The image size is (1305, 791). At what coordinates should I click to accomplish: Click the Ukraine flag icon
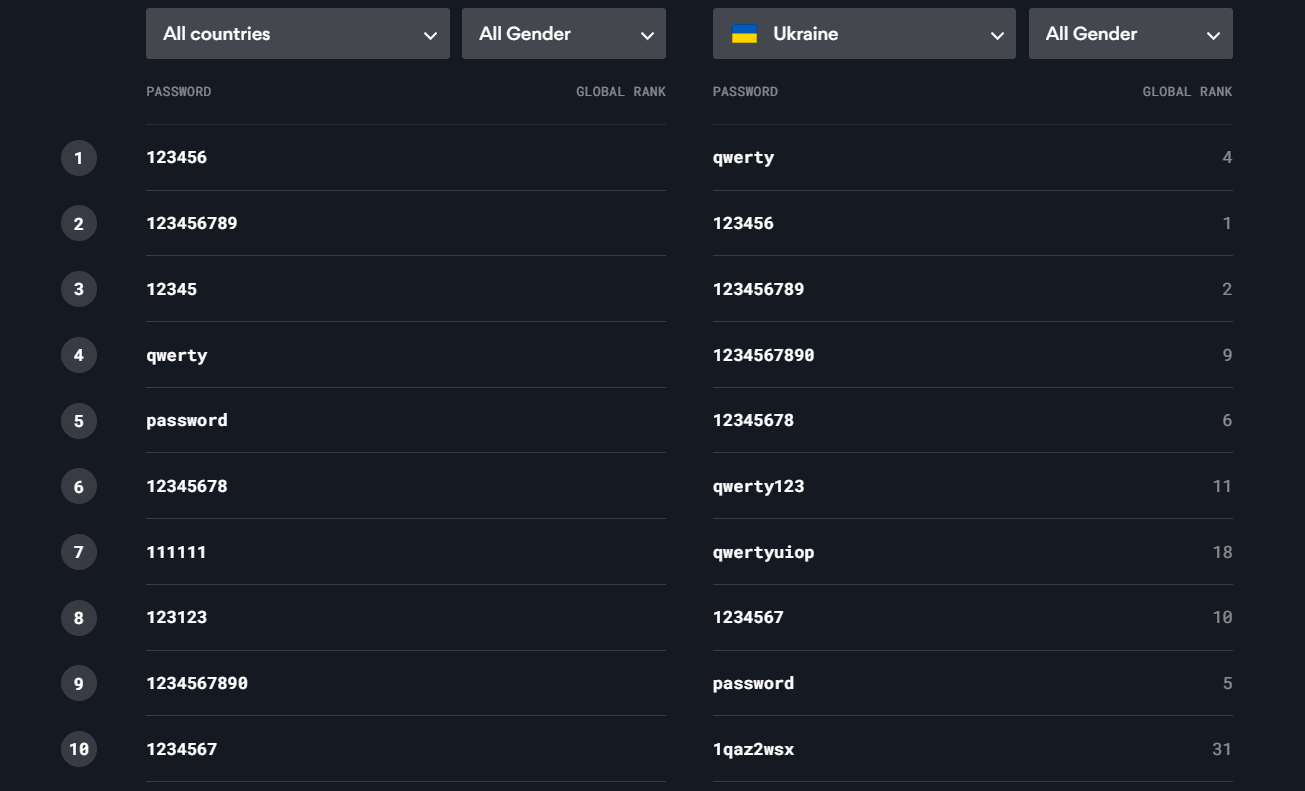click(744, 34)
